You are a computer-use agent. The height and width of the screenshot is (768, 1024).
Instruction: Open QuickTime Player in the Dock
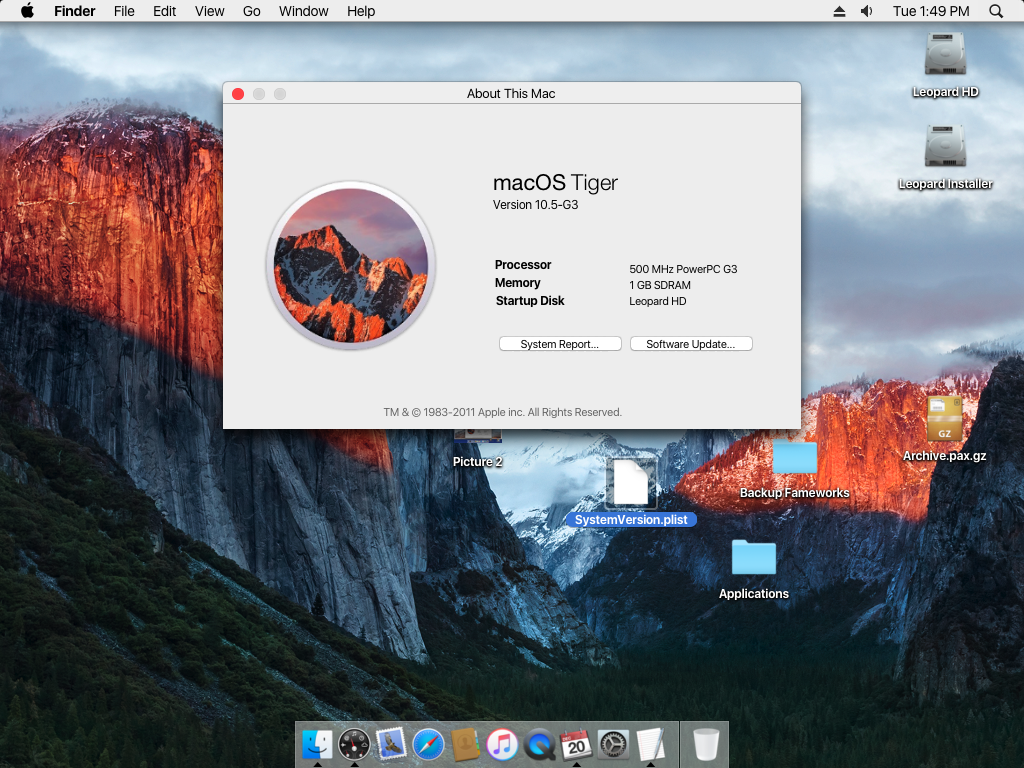[x=539, y=745]
